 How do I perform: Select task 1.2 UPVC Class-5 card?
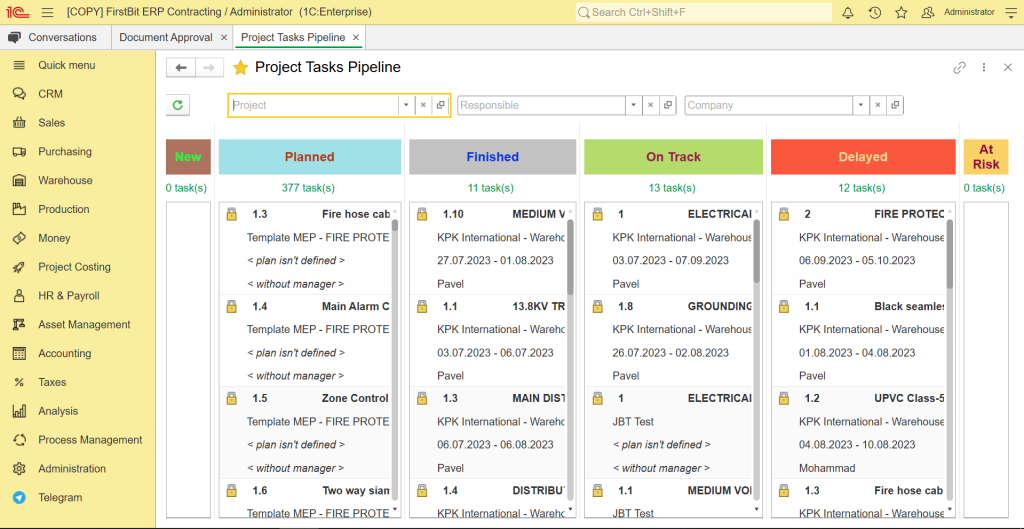(x=859, y=433)
